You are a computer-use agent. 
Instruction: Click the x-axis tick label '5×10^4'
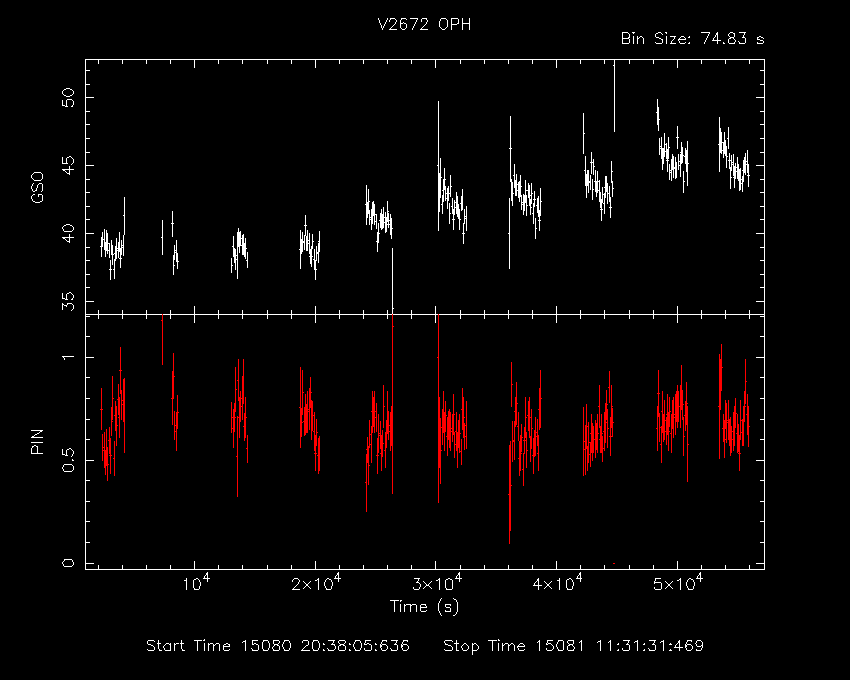[x=678, y=583]
